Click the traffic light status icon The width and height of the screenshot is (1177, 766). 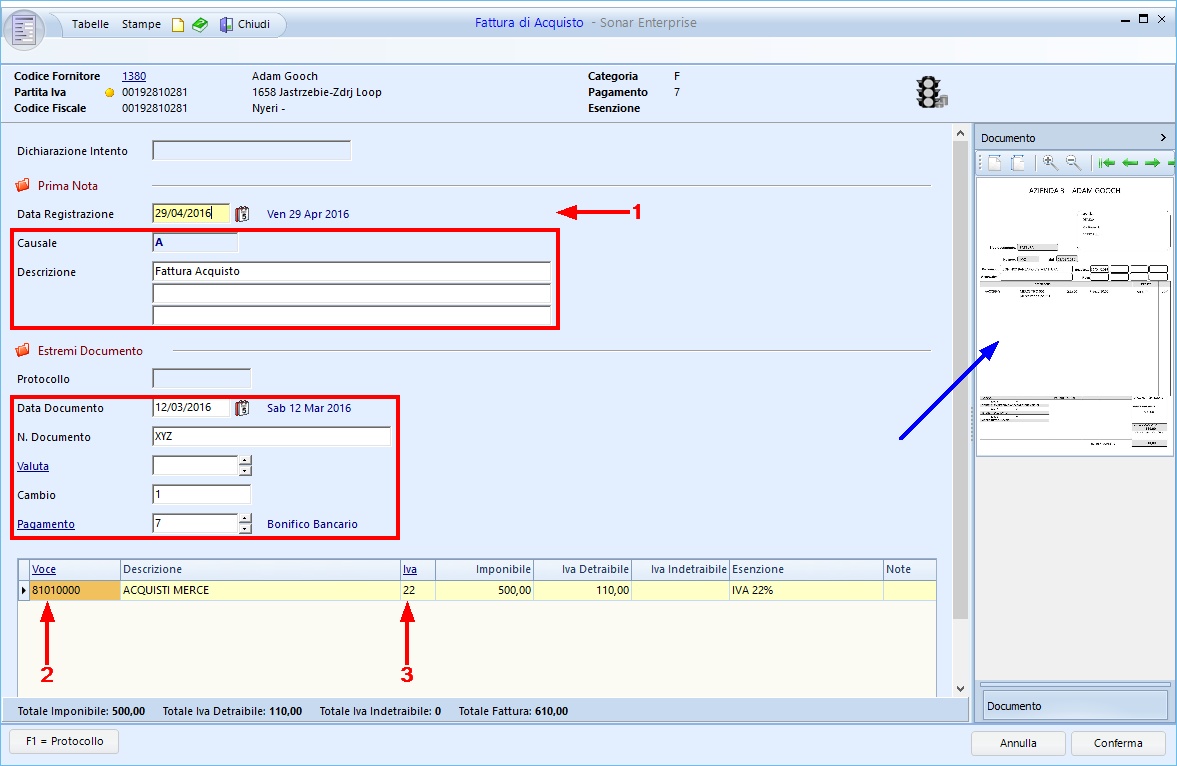tap(930, 92)
